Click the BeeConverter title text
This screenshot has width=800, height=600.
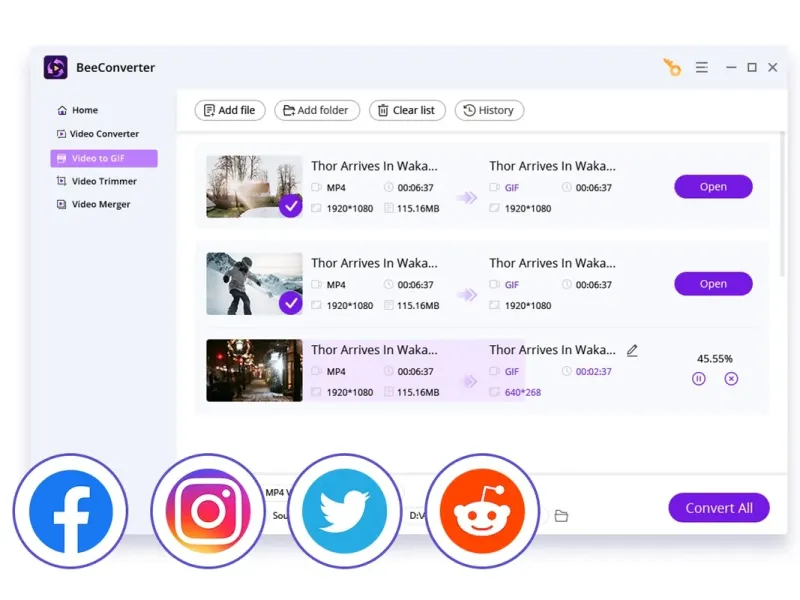tap(115, 67)
